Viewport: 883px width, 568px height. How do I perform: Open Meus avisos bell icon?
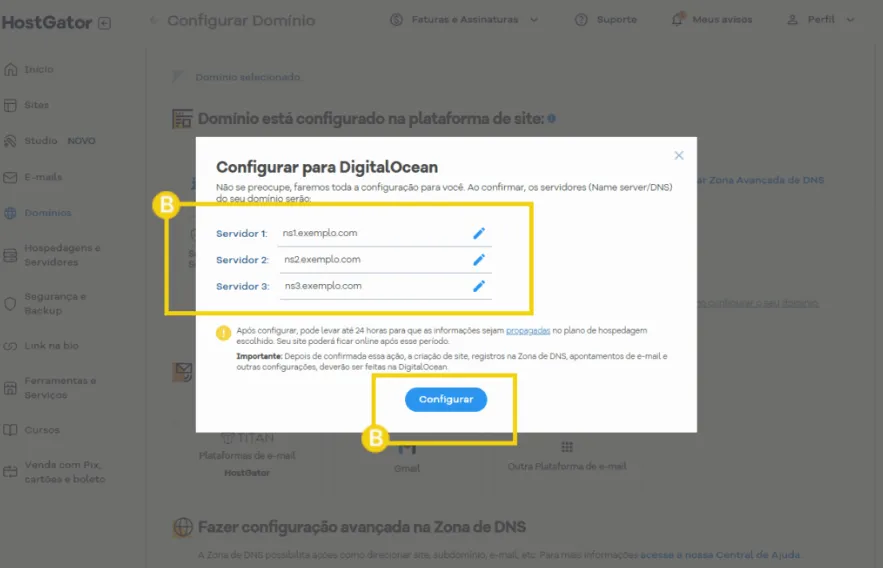point(677,20)
